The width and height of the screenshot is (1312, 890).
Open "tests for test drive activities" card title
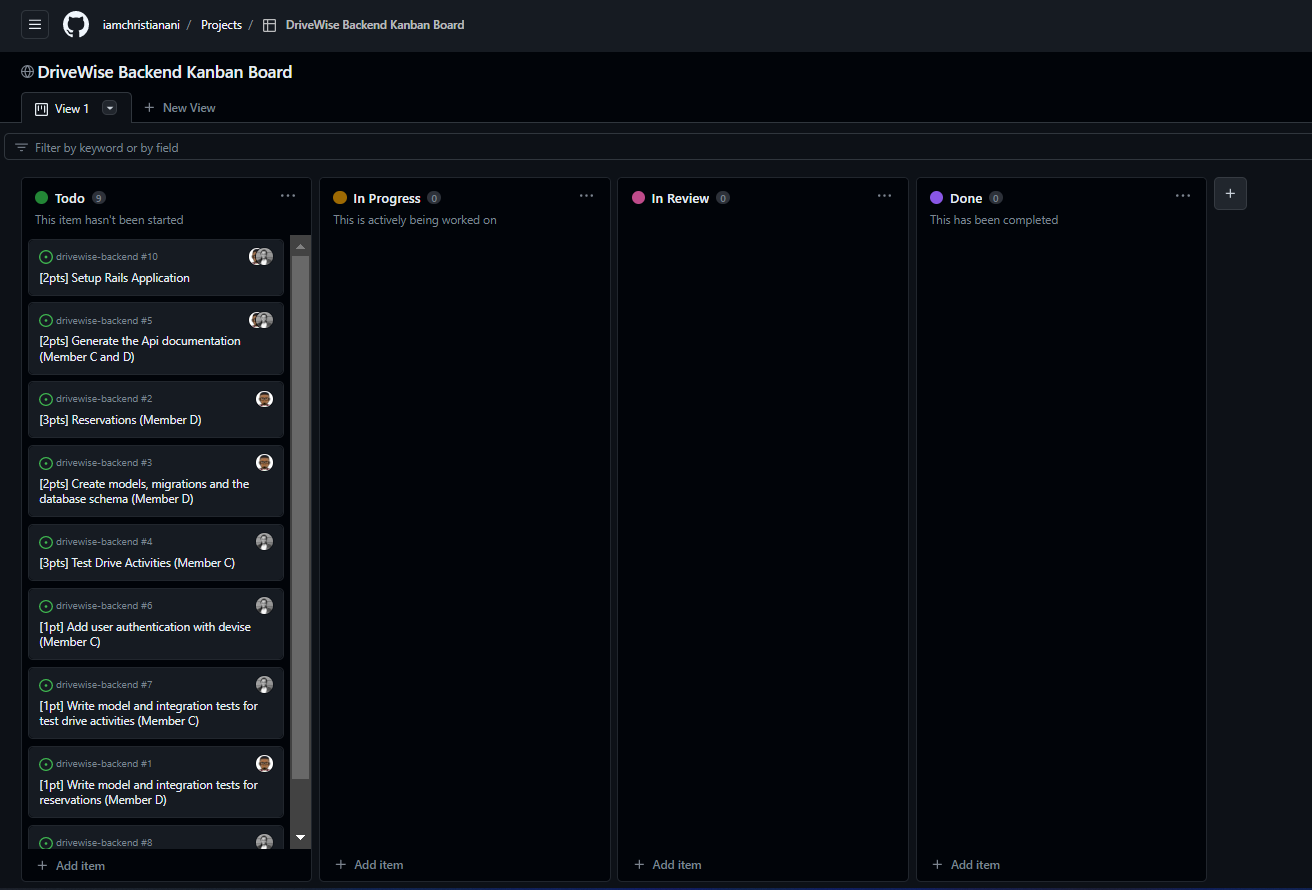point(148,713)
